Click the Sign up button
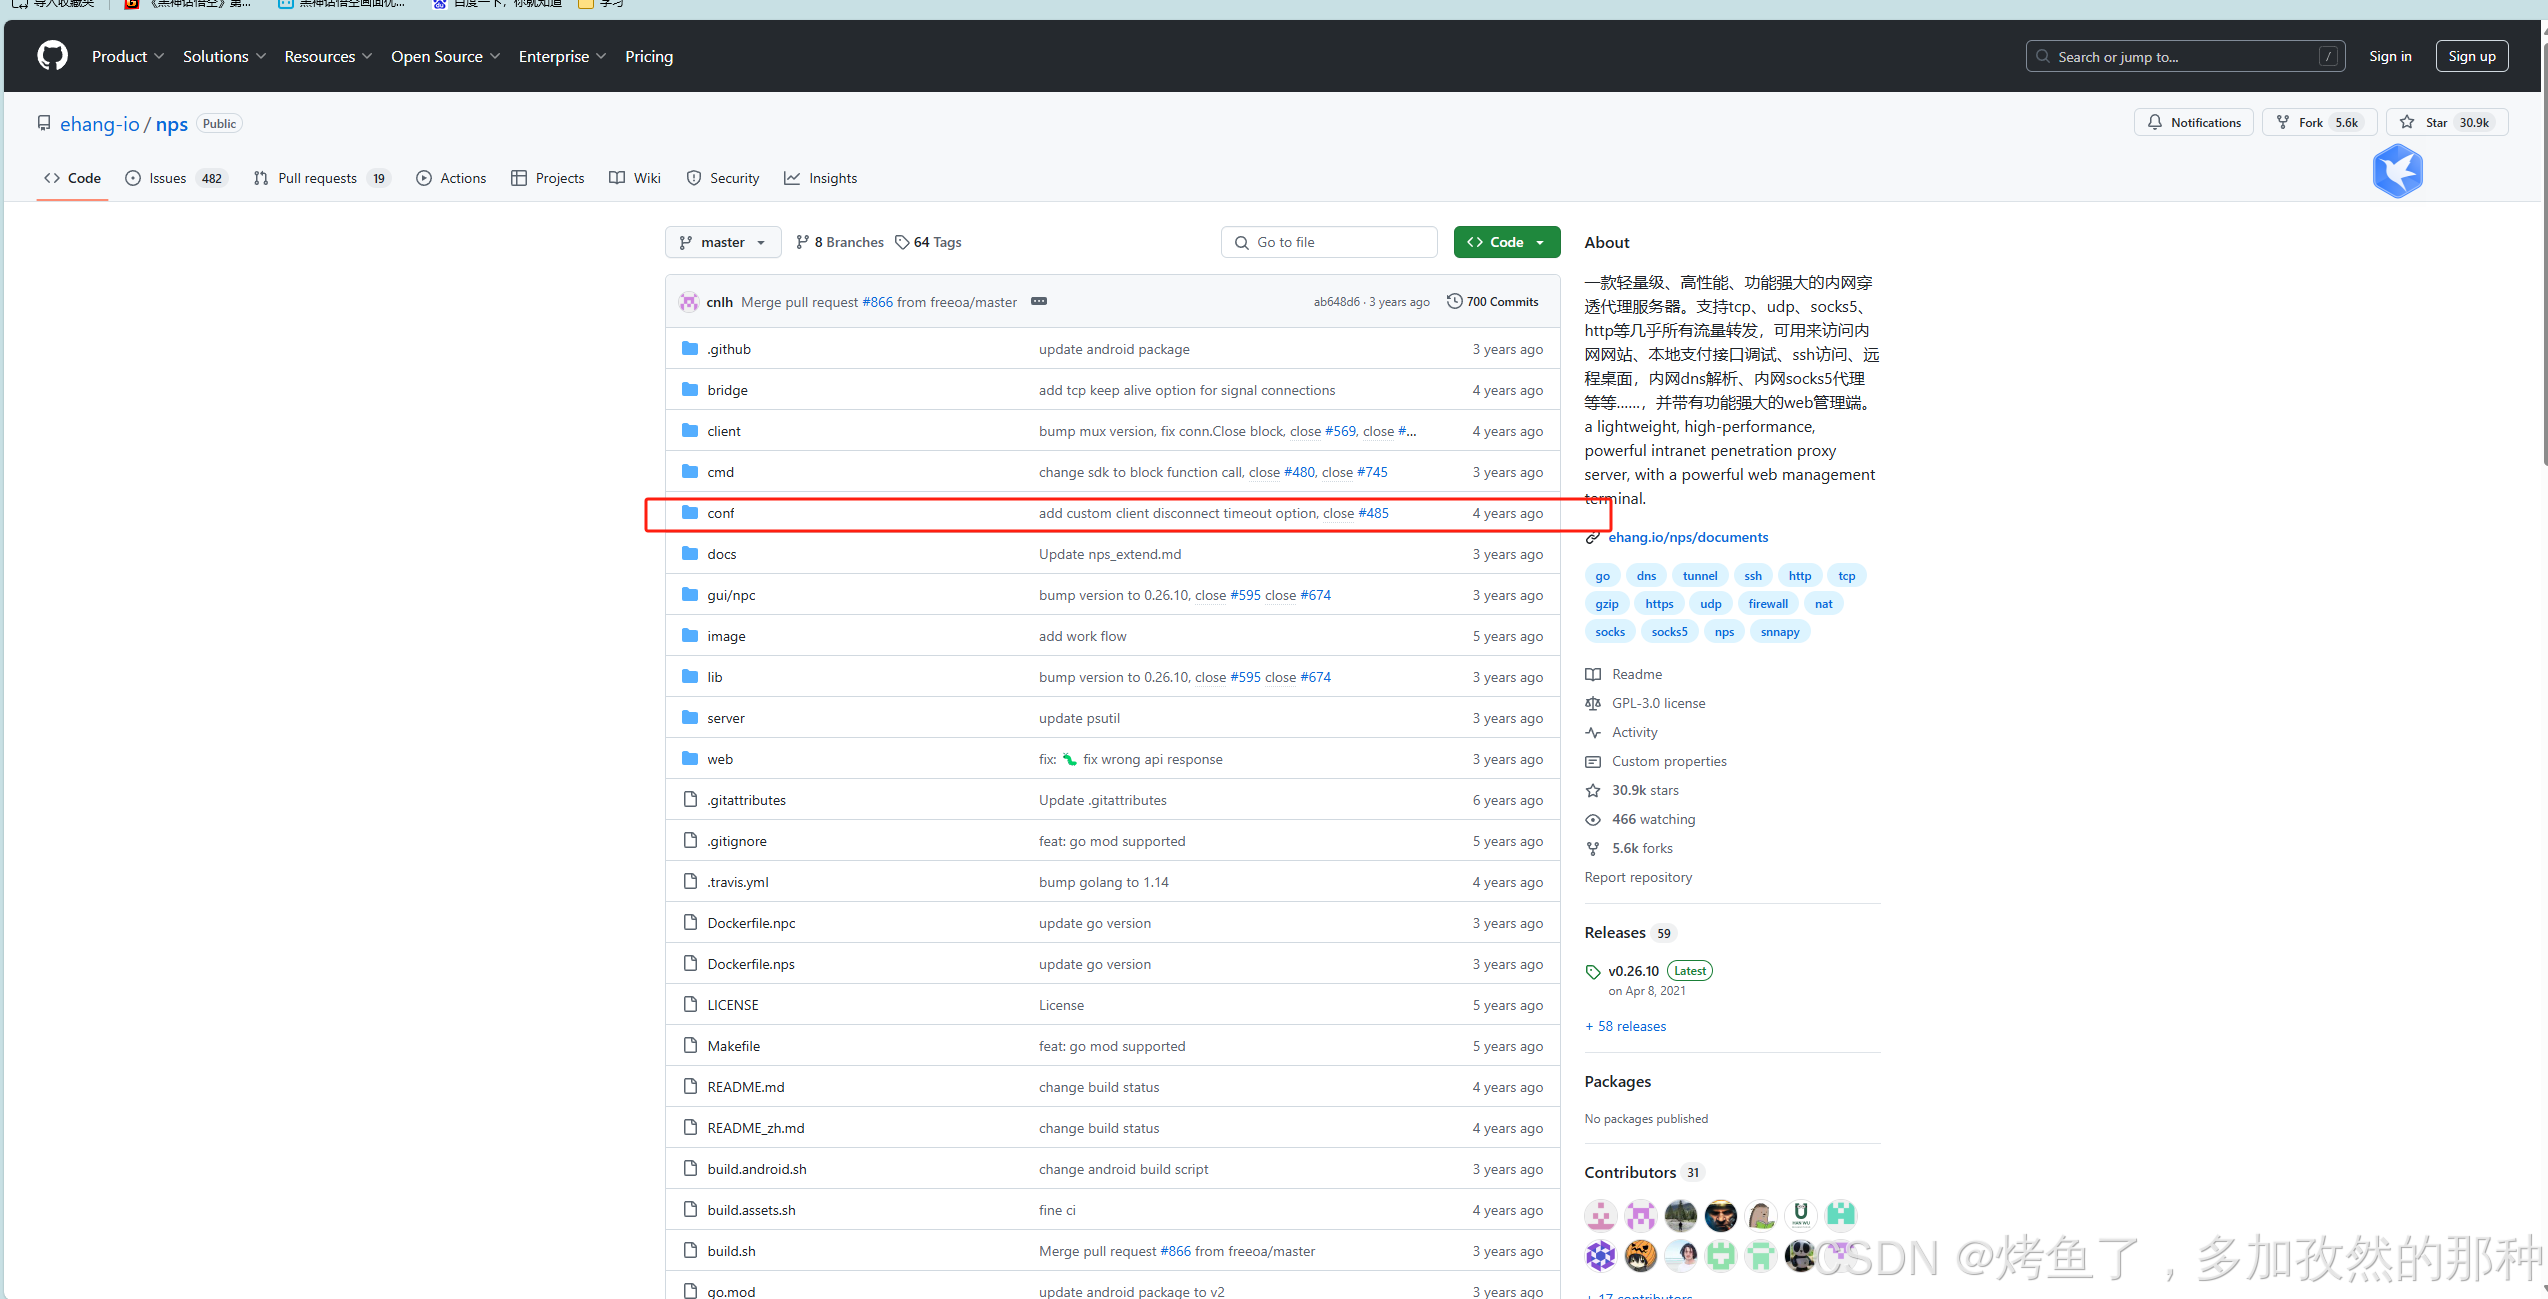This screenshot has width=2548, height=1299. point(2472,56)
